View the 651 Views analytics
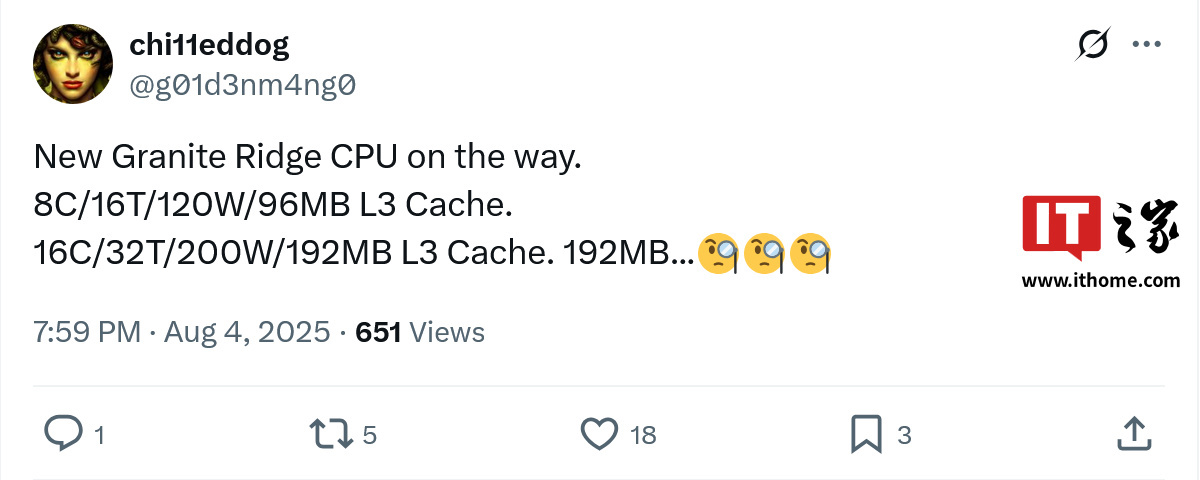The width and height of the screenshot is (1200, 480). [x=420, y=332]
